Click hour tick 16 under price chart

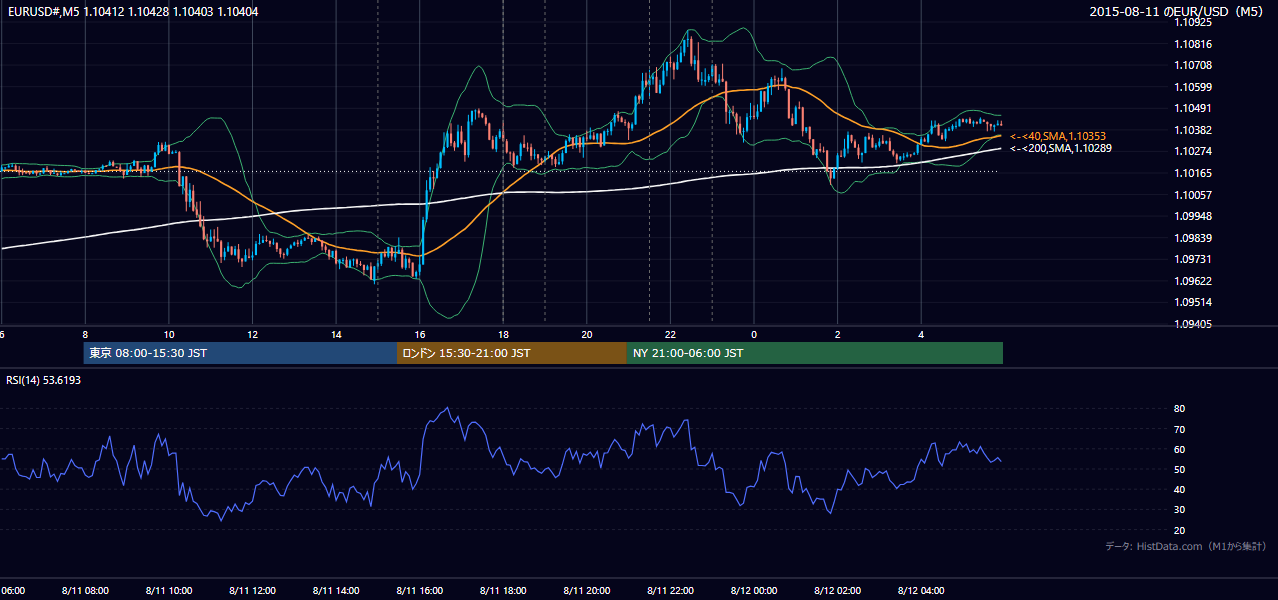click(x=420, y=334)
